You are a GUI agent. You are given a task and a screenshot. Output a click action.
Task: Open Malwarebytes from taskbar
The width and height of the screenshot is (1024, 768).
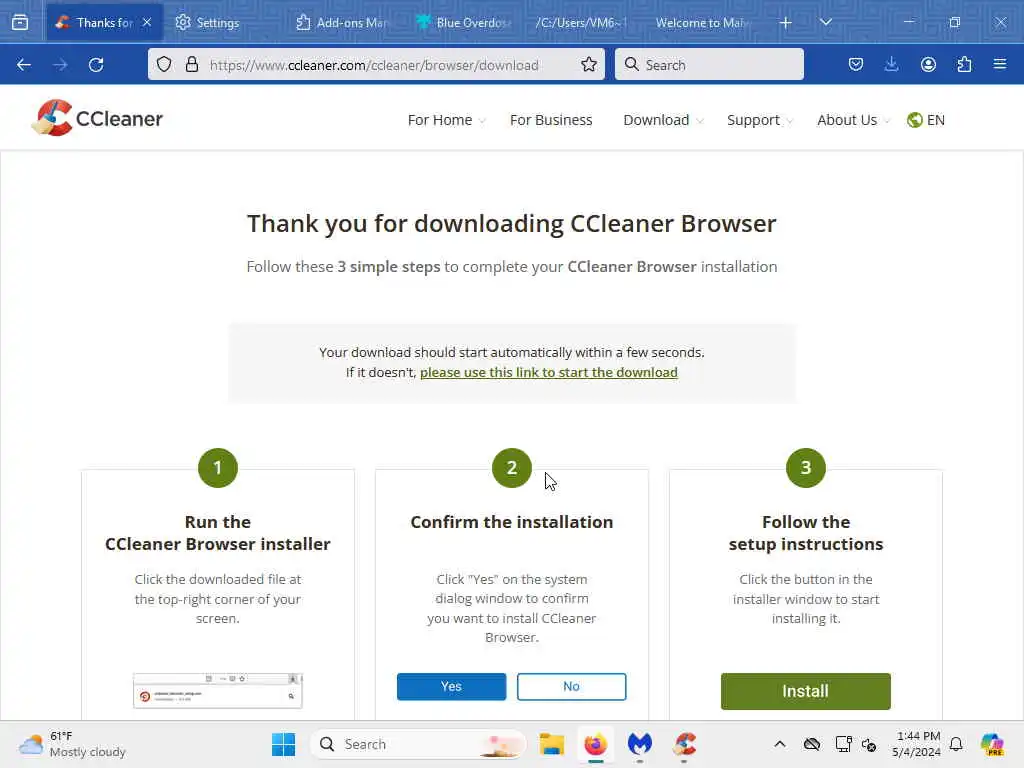point(640,744)
